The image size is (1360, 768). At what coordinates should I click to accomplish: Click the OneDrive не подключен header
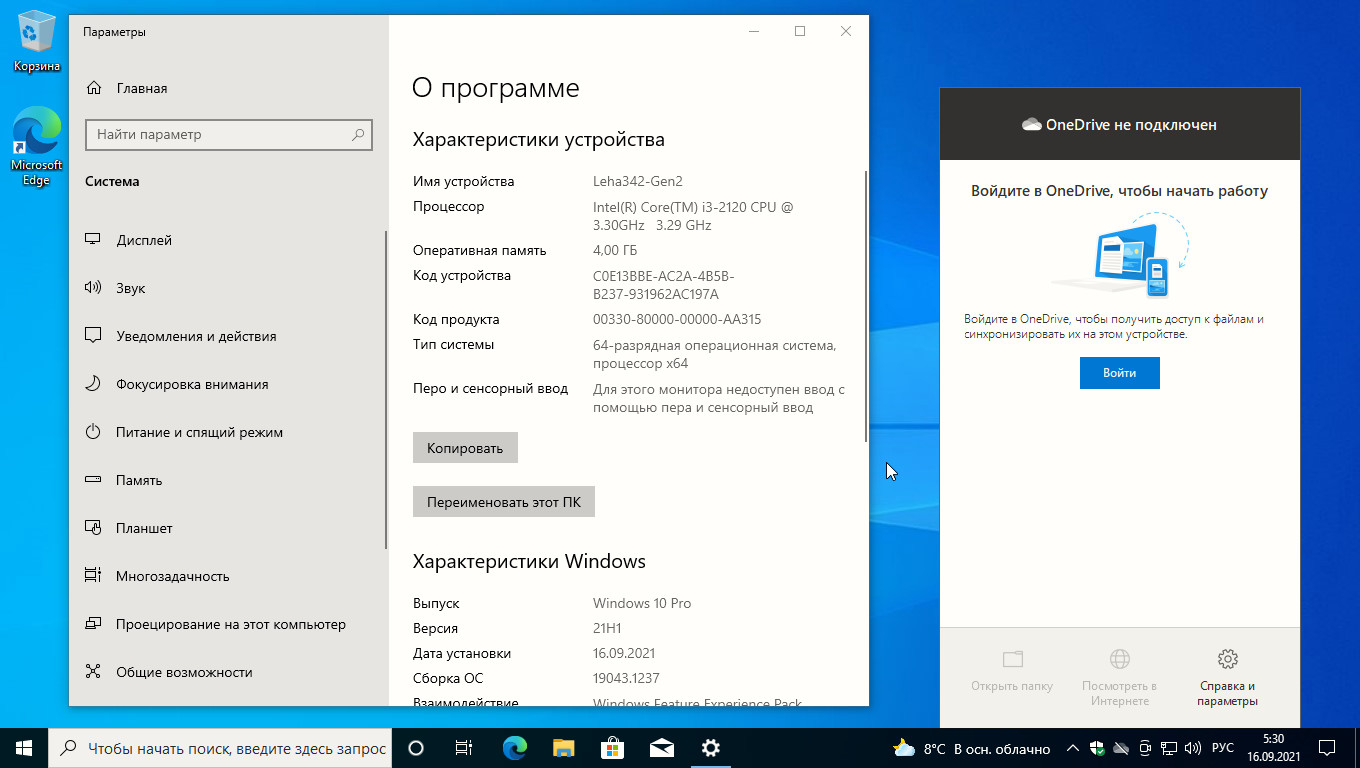point(1120,125)
